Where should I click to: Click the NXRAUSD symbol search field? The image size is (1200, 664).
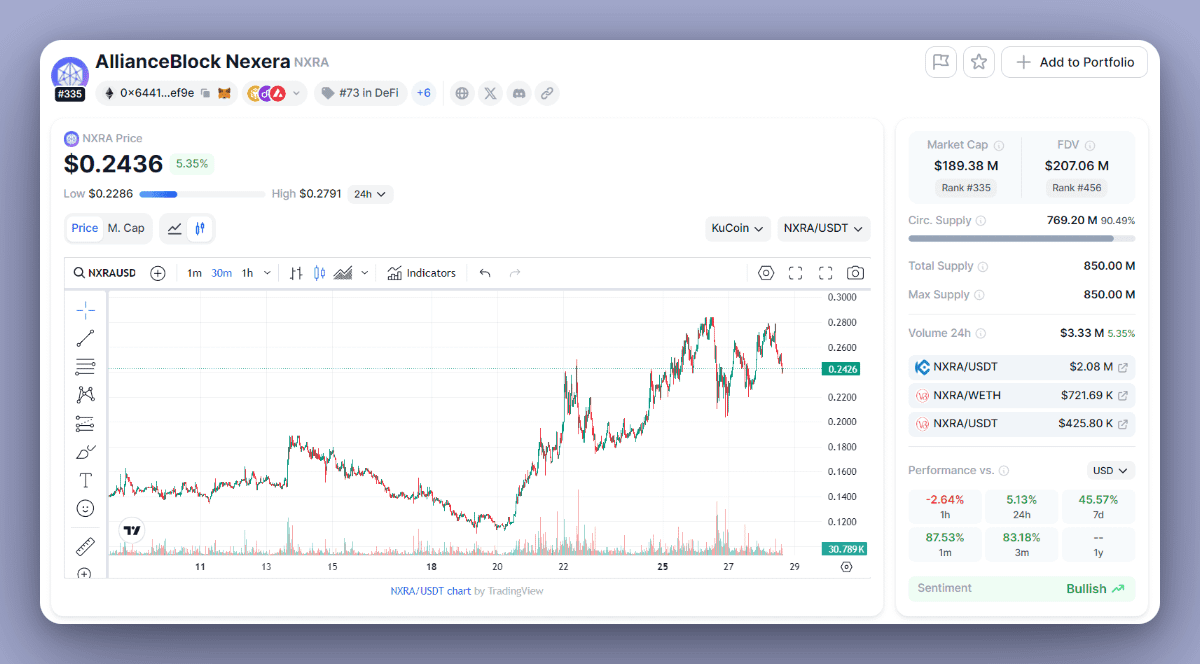click(x=104, y=273)
